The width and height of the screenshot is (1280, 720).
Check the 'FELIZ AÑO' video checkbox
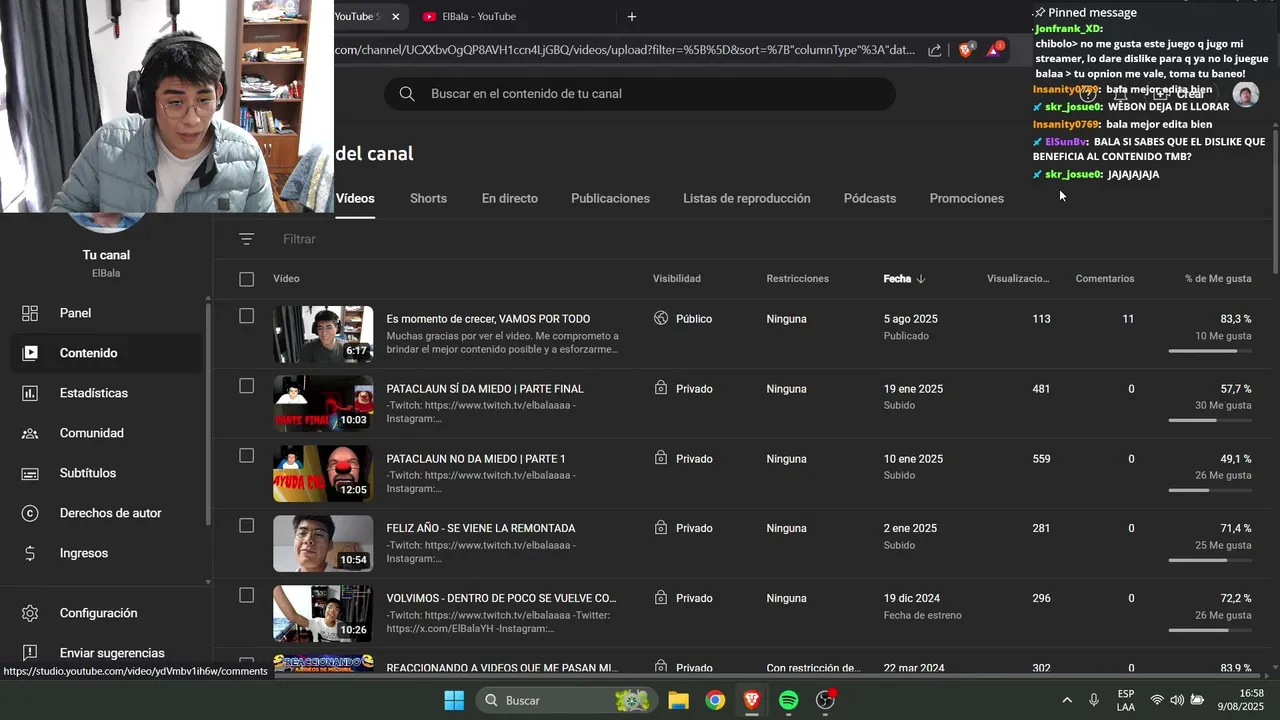tap(247, 526)
